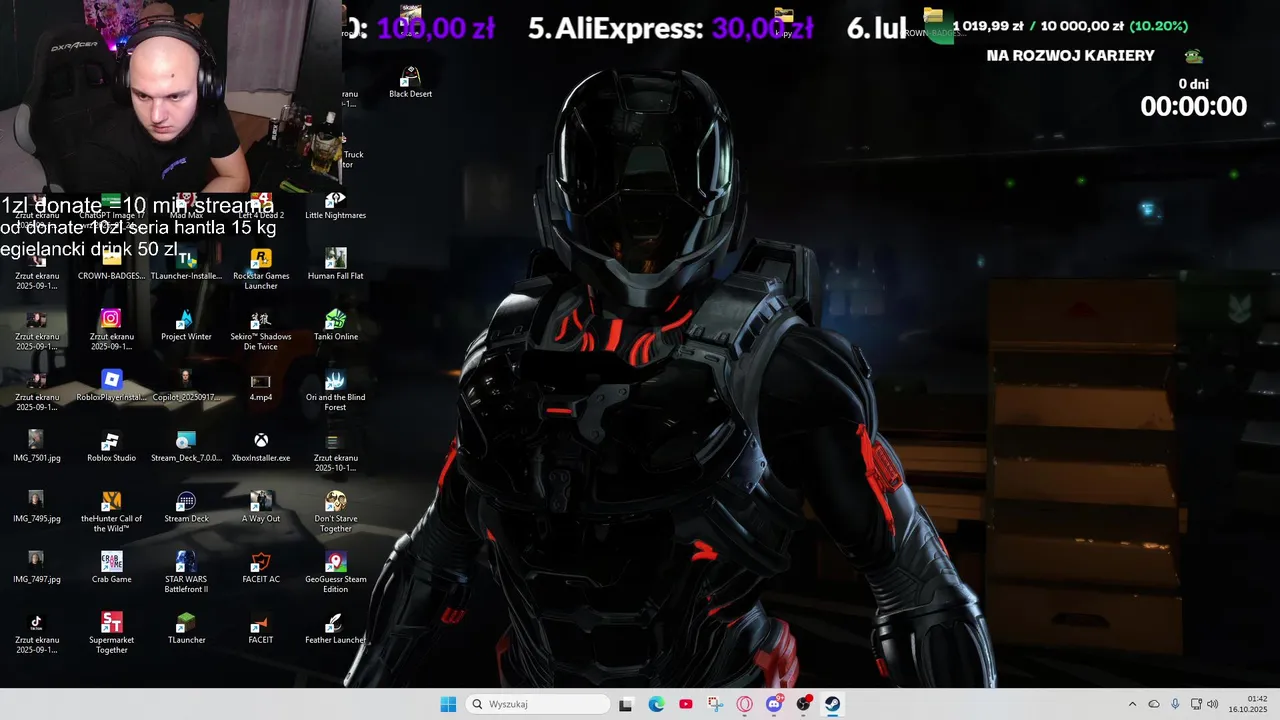Viewport: 1280px width, 720px height.
Task: Open the YouTube taskbar app
Action: [x=685, y=704]
